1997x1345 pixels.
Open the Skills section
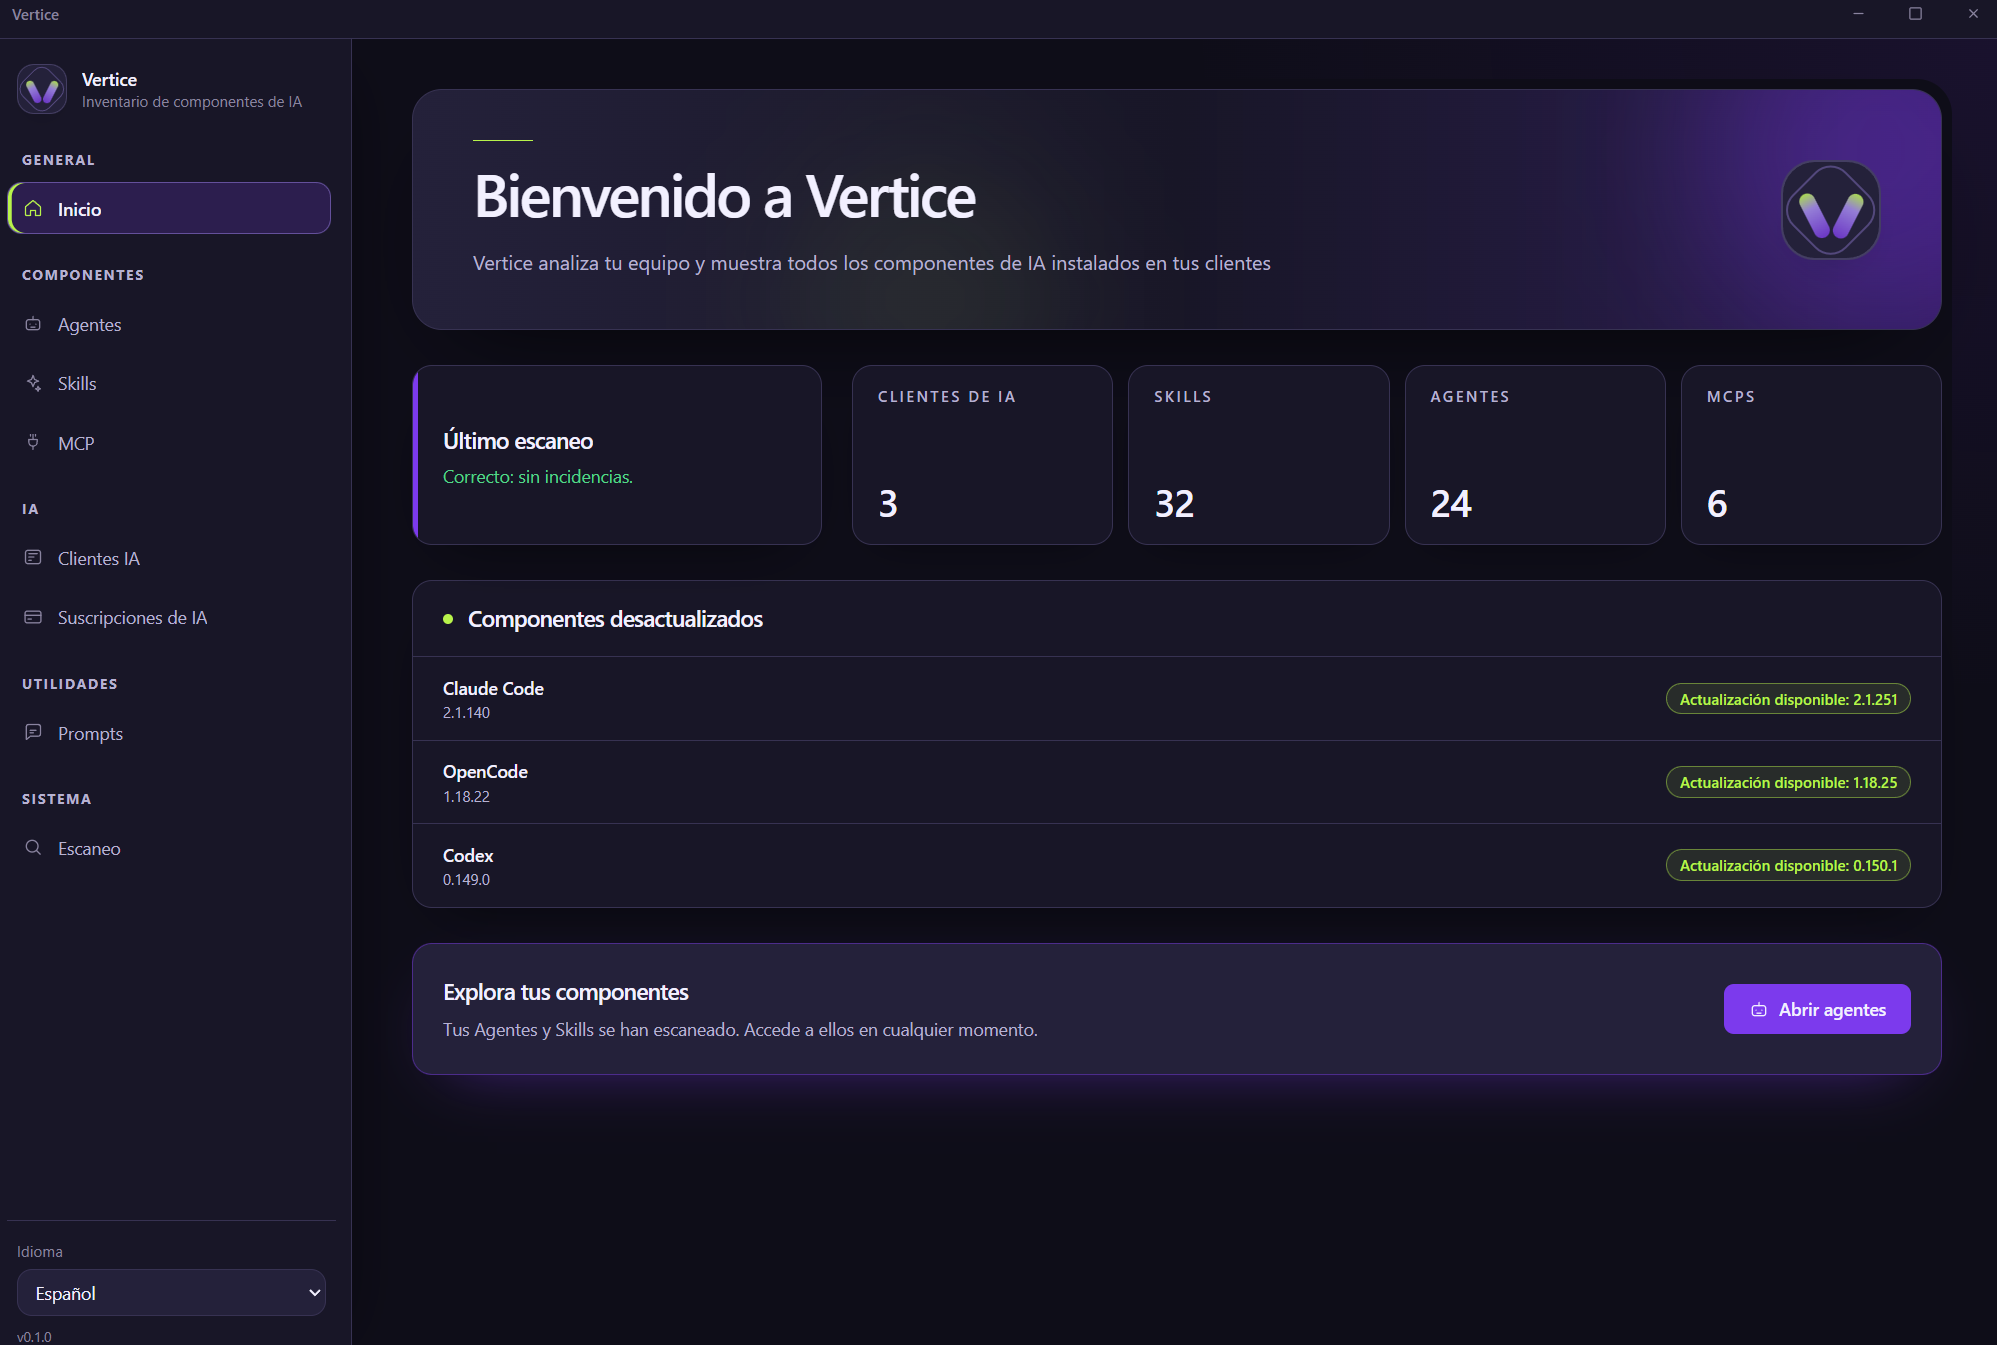click(x=169, y=383)
